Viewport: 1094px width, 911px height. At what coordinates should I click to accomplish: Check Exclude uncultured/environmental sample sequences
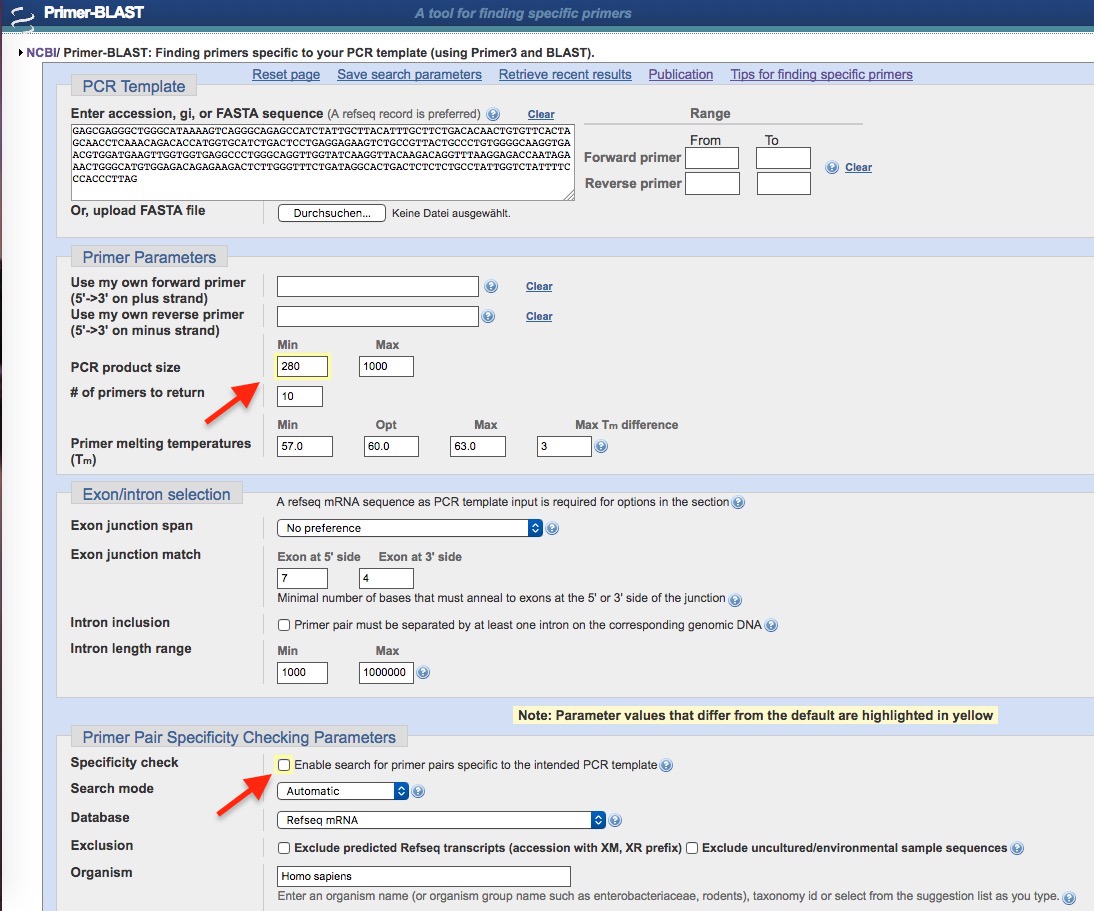(x=692, y=848)
